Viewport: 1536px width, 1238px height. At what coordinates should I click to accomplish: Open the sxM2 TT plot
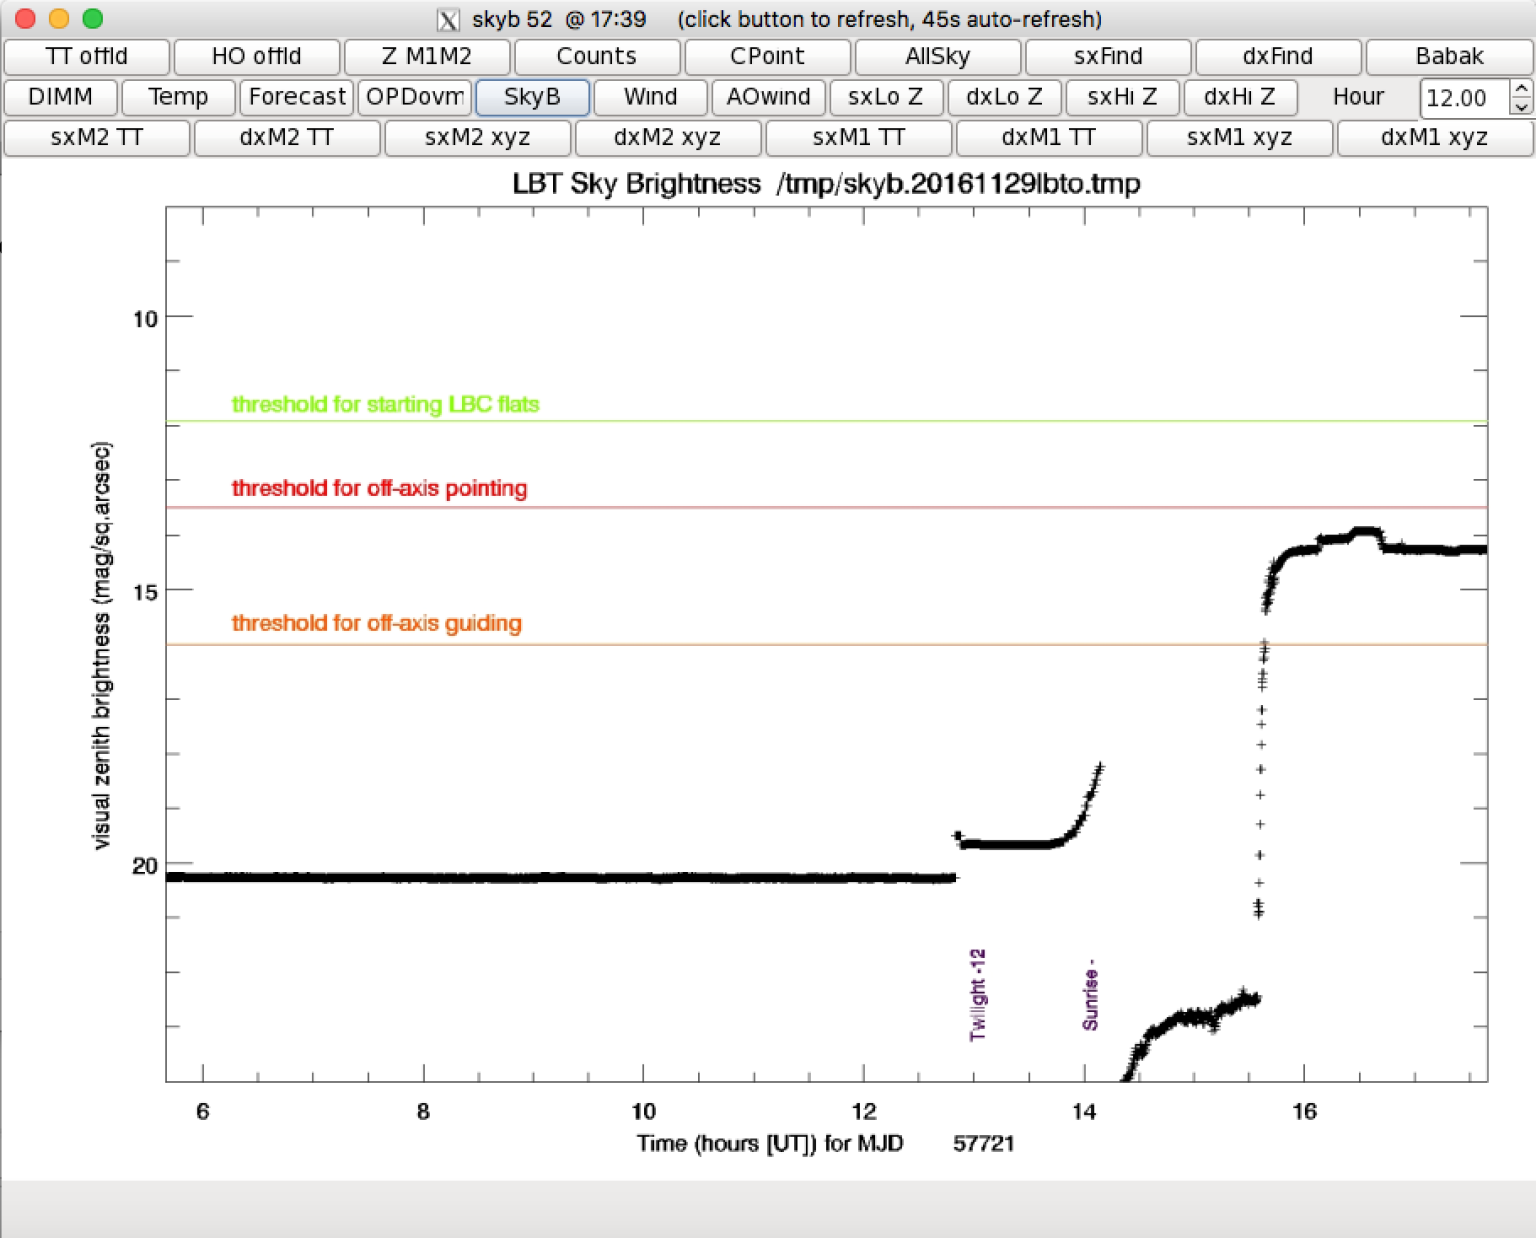click(97, 137)
